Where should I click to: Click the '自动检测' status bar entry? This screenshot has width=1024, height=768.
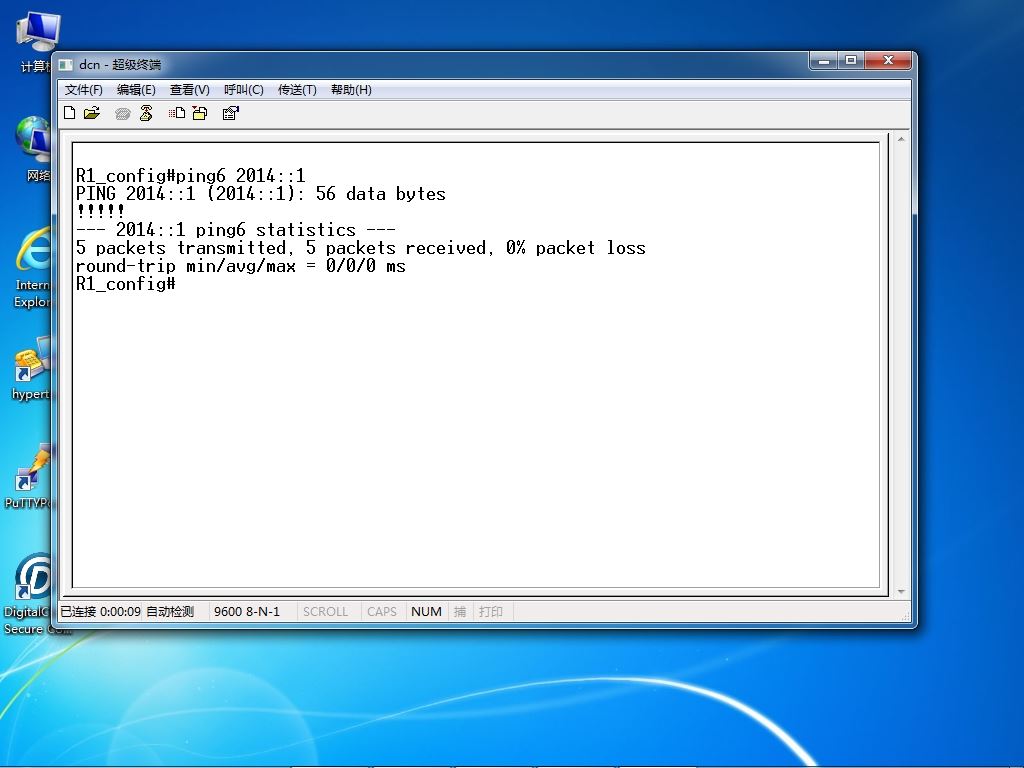pyautogui.click(x=170, y=611)
